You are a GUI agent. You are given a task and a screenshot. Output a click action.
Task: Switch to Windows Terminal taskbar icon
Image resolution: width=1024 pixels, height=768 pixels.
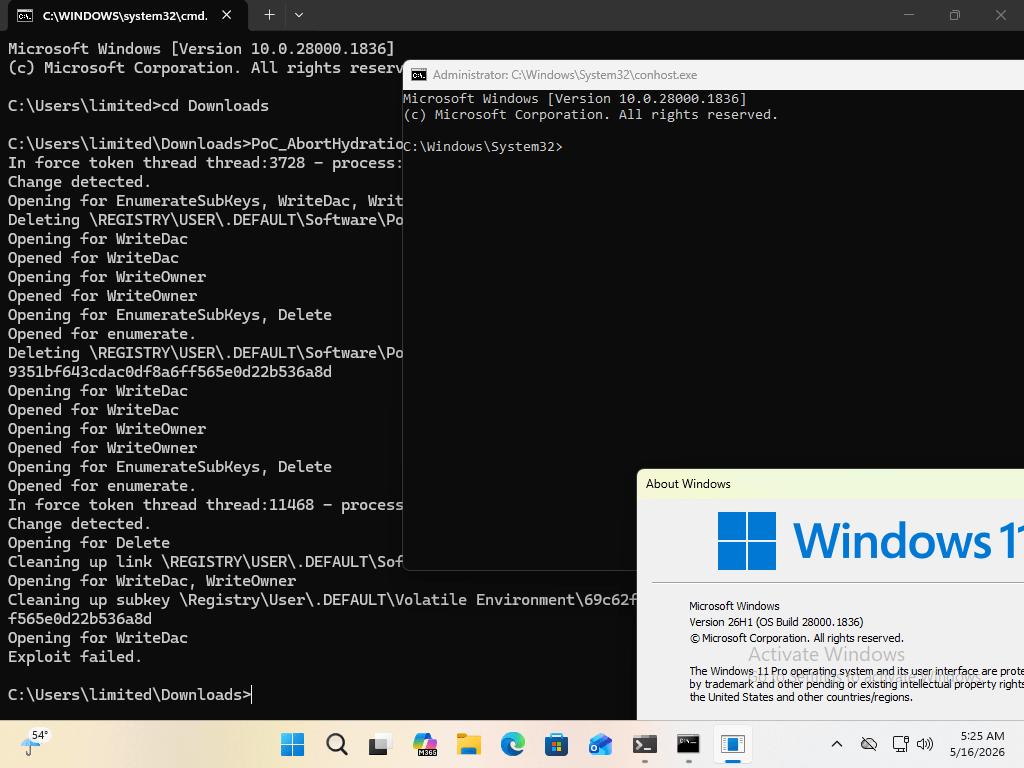(x=645, y=744)
